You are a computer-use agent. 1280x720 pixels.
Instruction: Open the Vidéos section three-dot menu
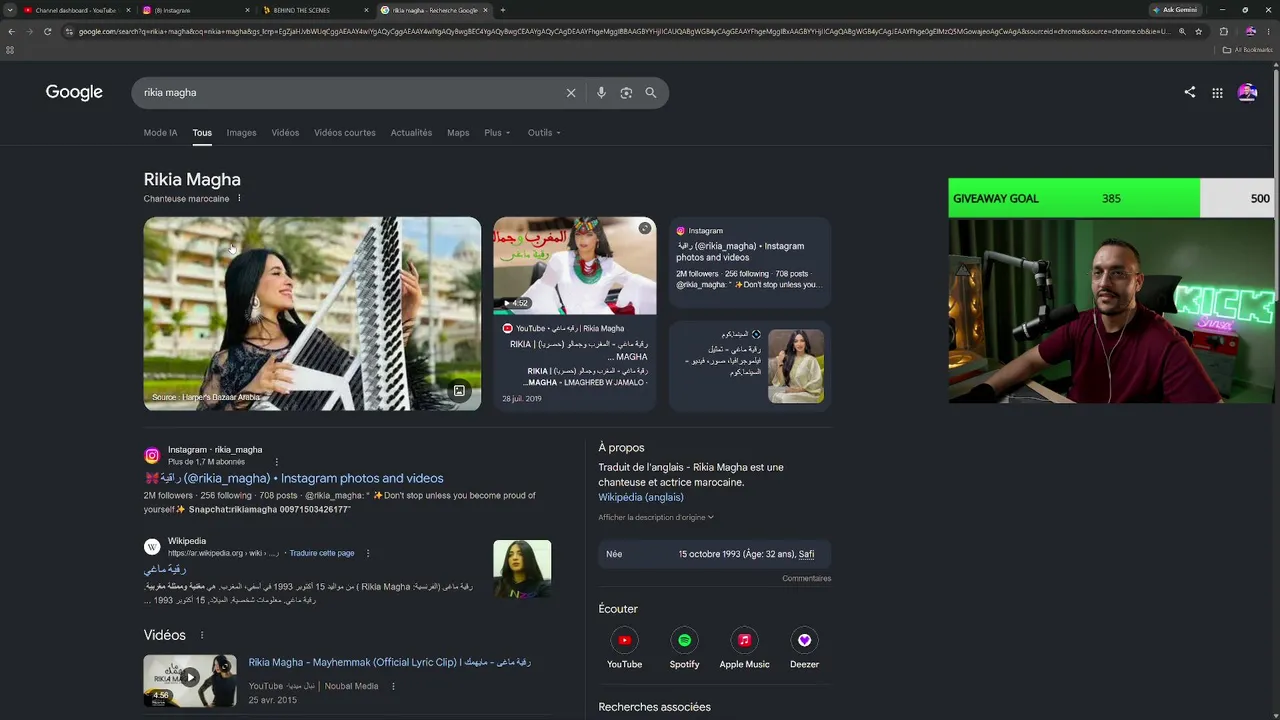pyautogui.click(x=202, y=635)
